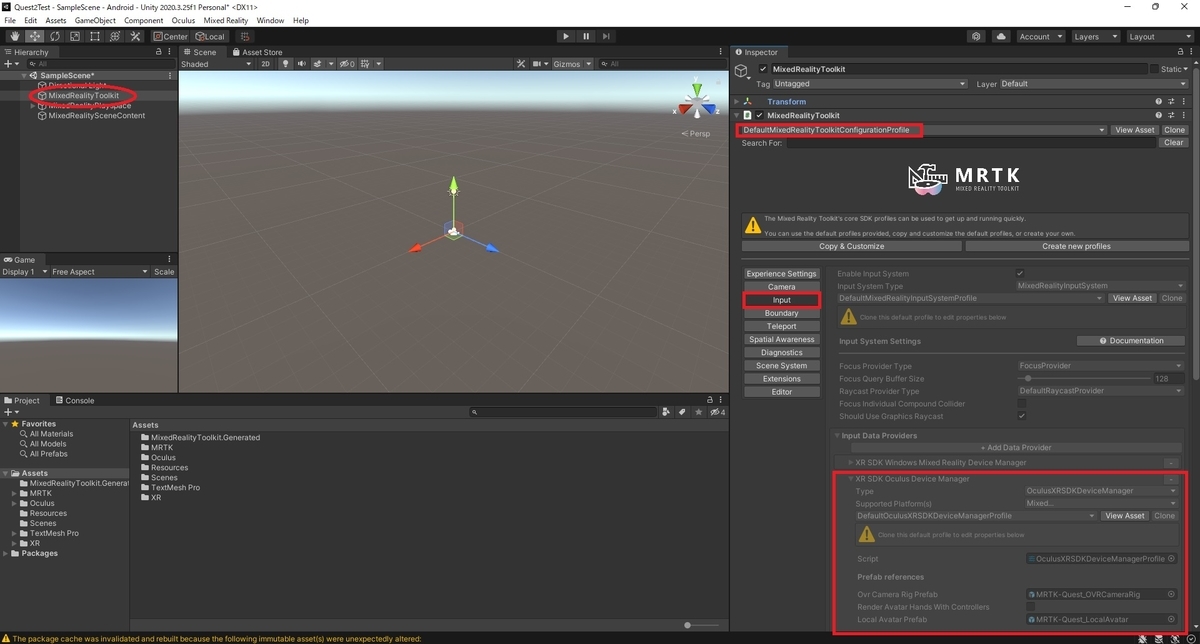
Task: Open Unity Collaborate services icon
Action: tap(976, 36)
